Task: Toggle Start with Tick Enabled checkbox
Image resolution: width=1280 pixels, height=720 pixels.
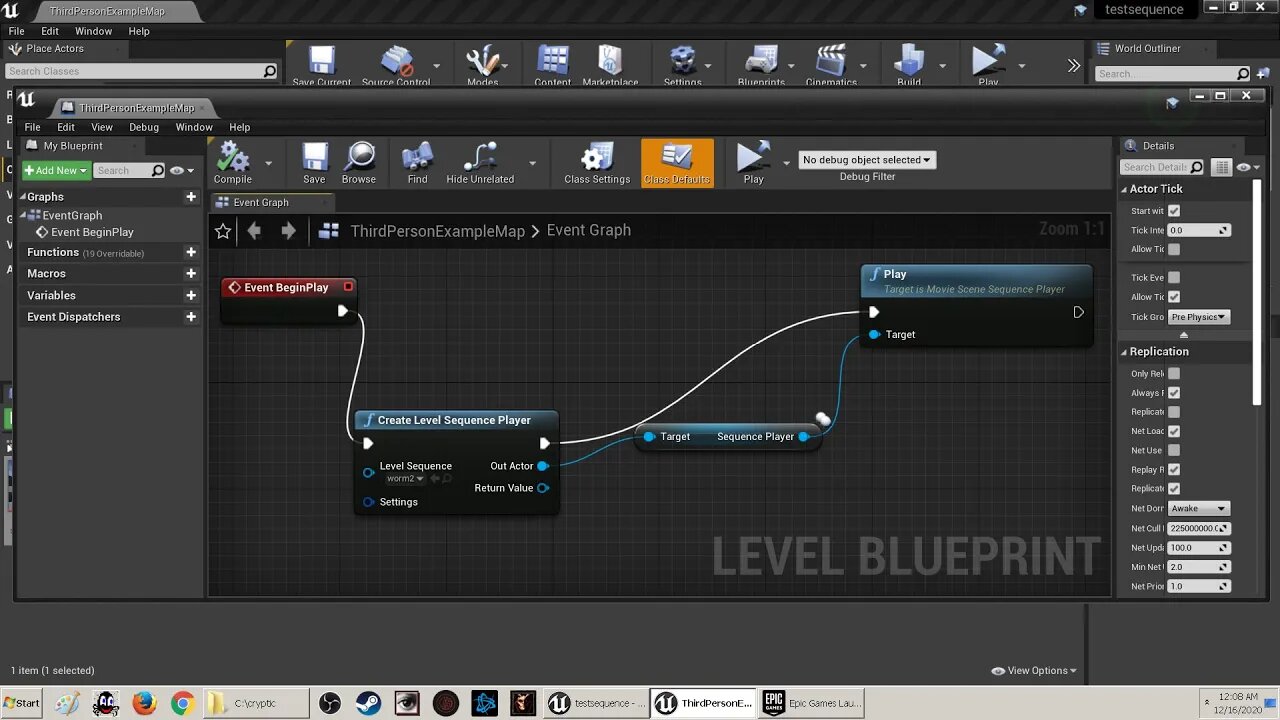Action: [1174, 211]
